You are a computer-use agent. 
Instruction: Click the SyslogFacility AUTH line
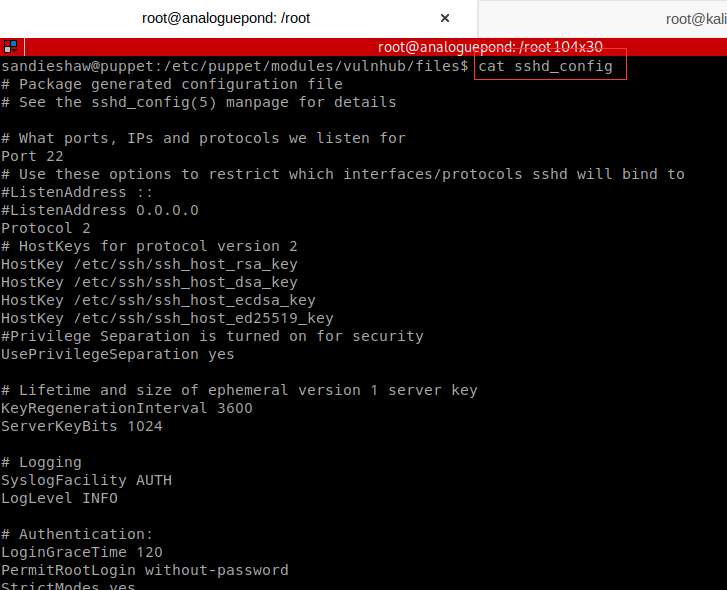pos(86,480)
